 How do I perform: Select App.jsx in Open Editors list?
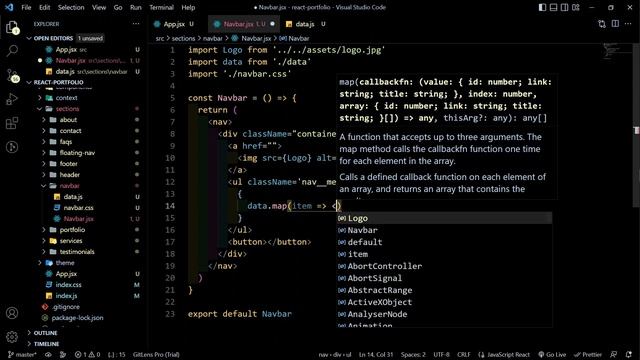tap(66, 50)
